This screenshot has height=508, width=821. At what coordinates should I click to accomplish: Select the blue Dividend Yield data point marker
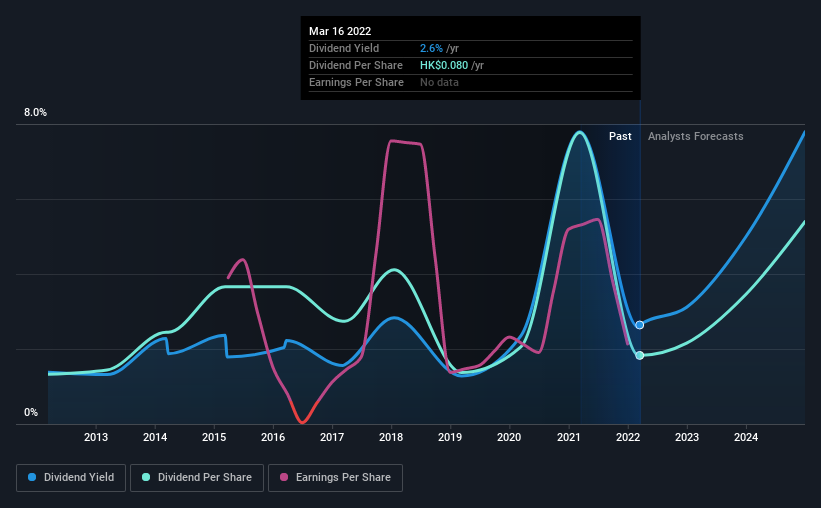coord(640,325)
